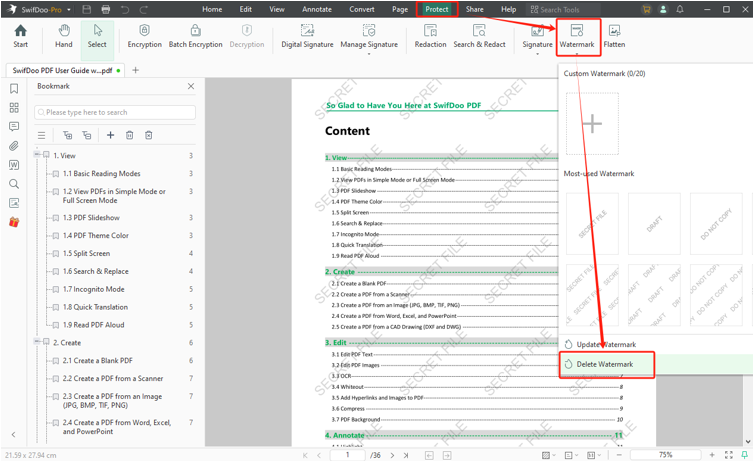Open Manage Signature options
The height and width of the screenshot is (461, 753).
(369, 37)
